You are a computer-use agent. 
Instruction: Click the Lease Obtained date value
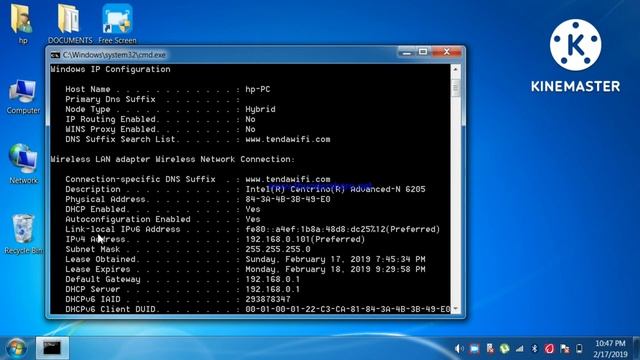pyautogui.click(x=335, y=259)
